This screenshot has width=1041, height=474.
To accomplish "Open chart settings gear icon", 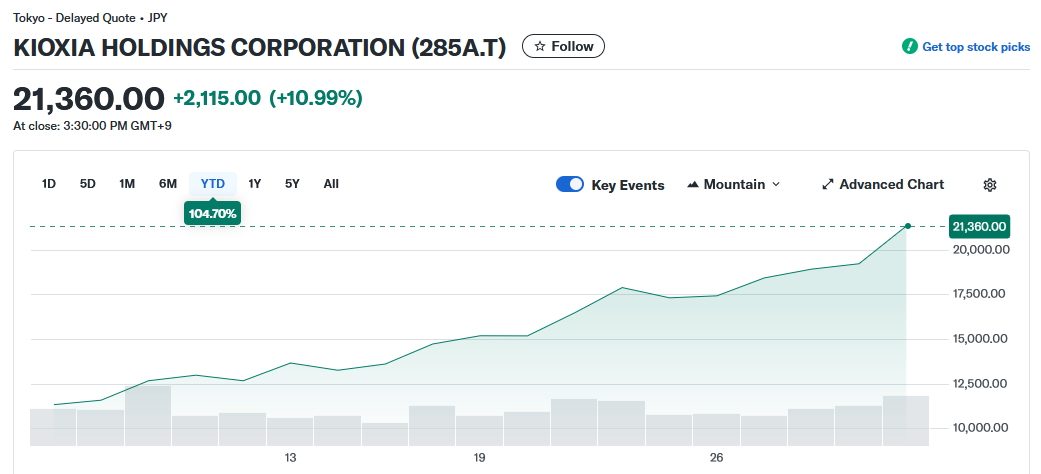I will coord(990,185).
